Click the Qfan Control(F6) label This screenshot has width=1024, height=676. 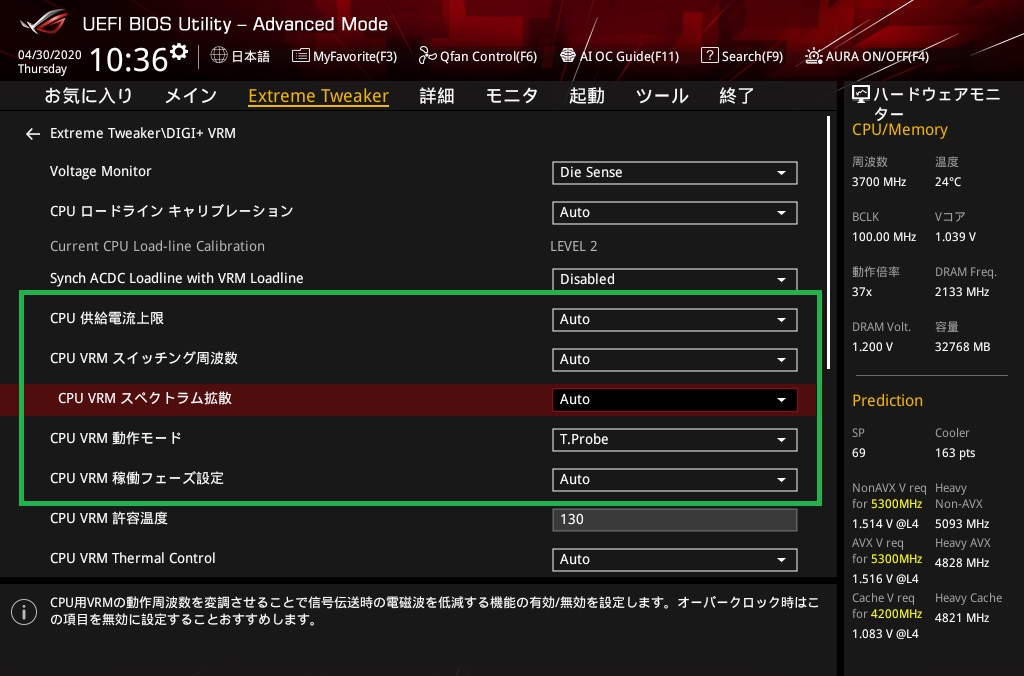pyautogui.click(x=488, y=56)
